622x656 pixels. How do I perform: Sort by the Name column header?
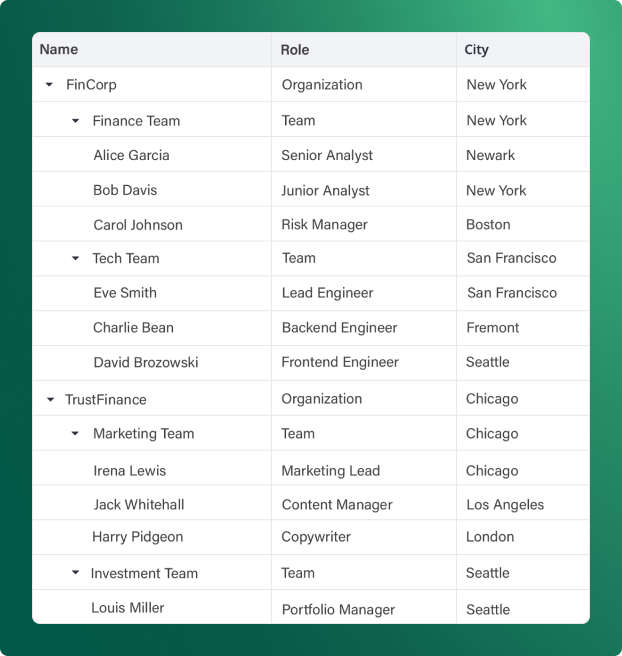coord(59,49)
